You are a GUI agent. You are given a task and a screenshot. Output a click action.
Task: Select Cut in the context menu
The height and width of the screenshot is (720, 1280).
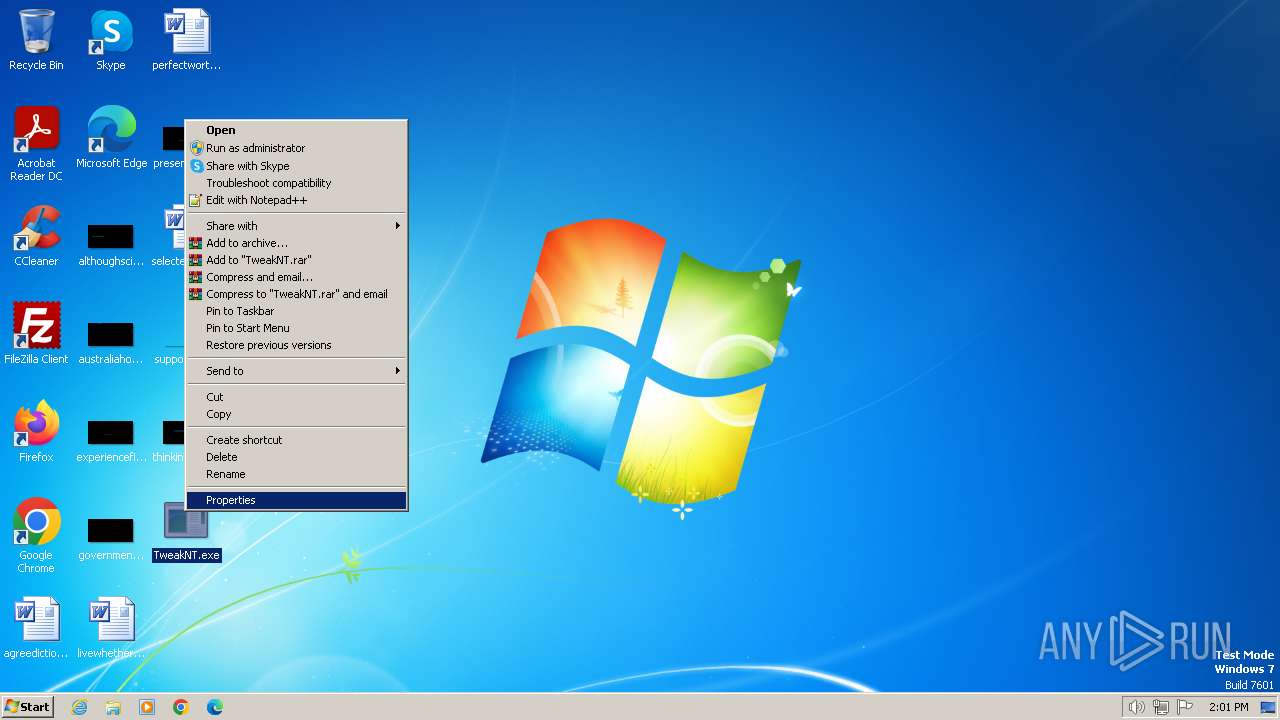click(x=297, y=397)
